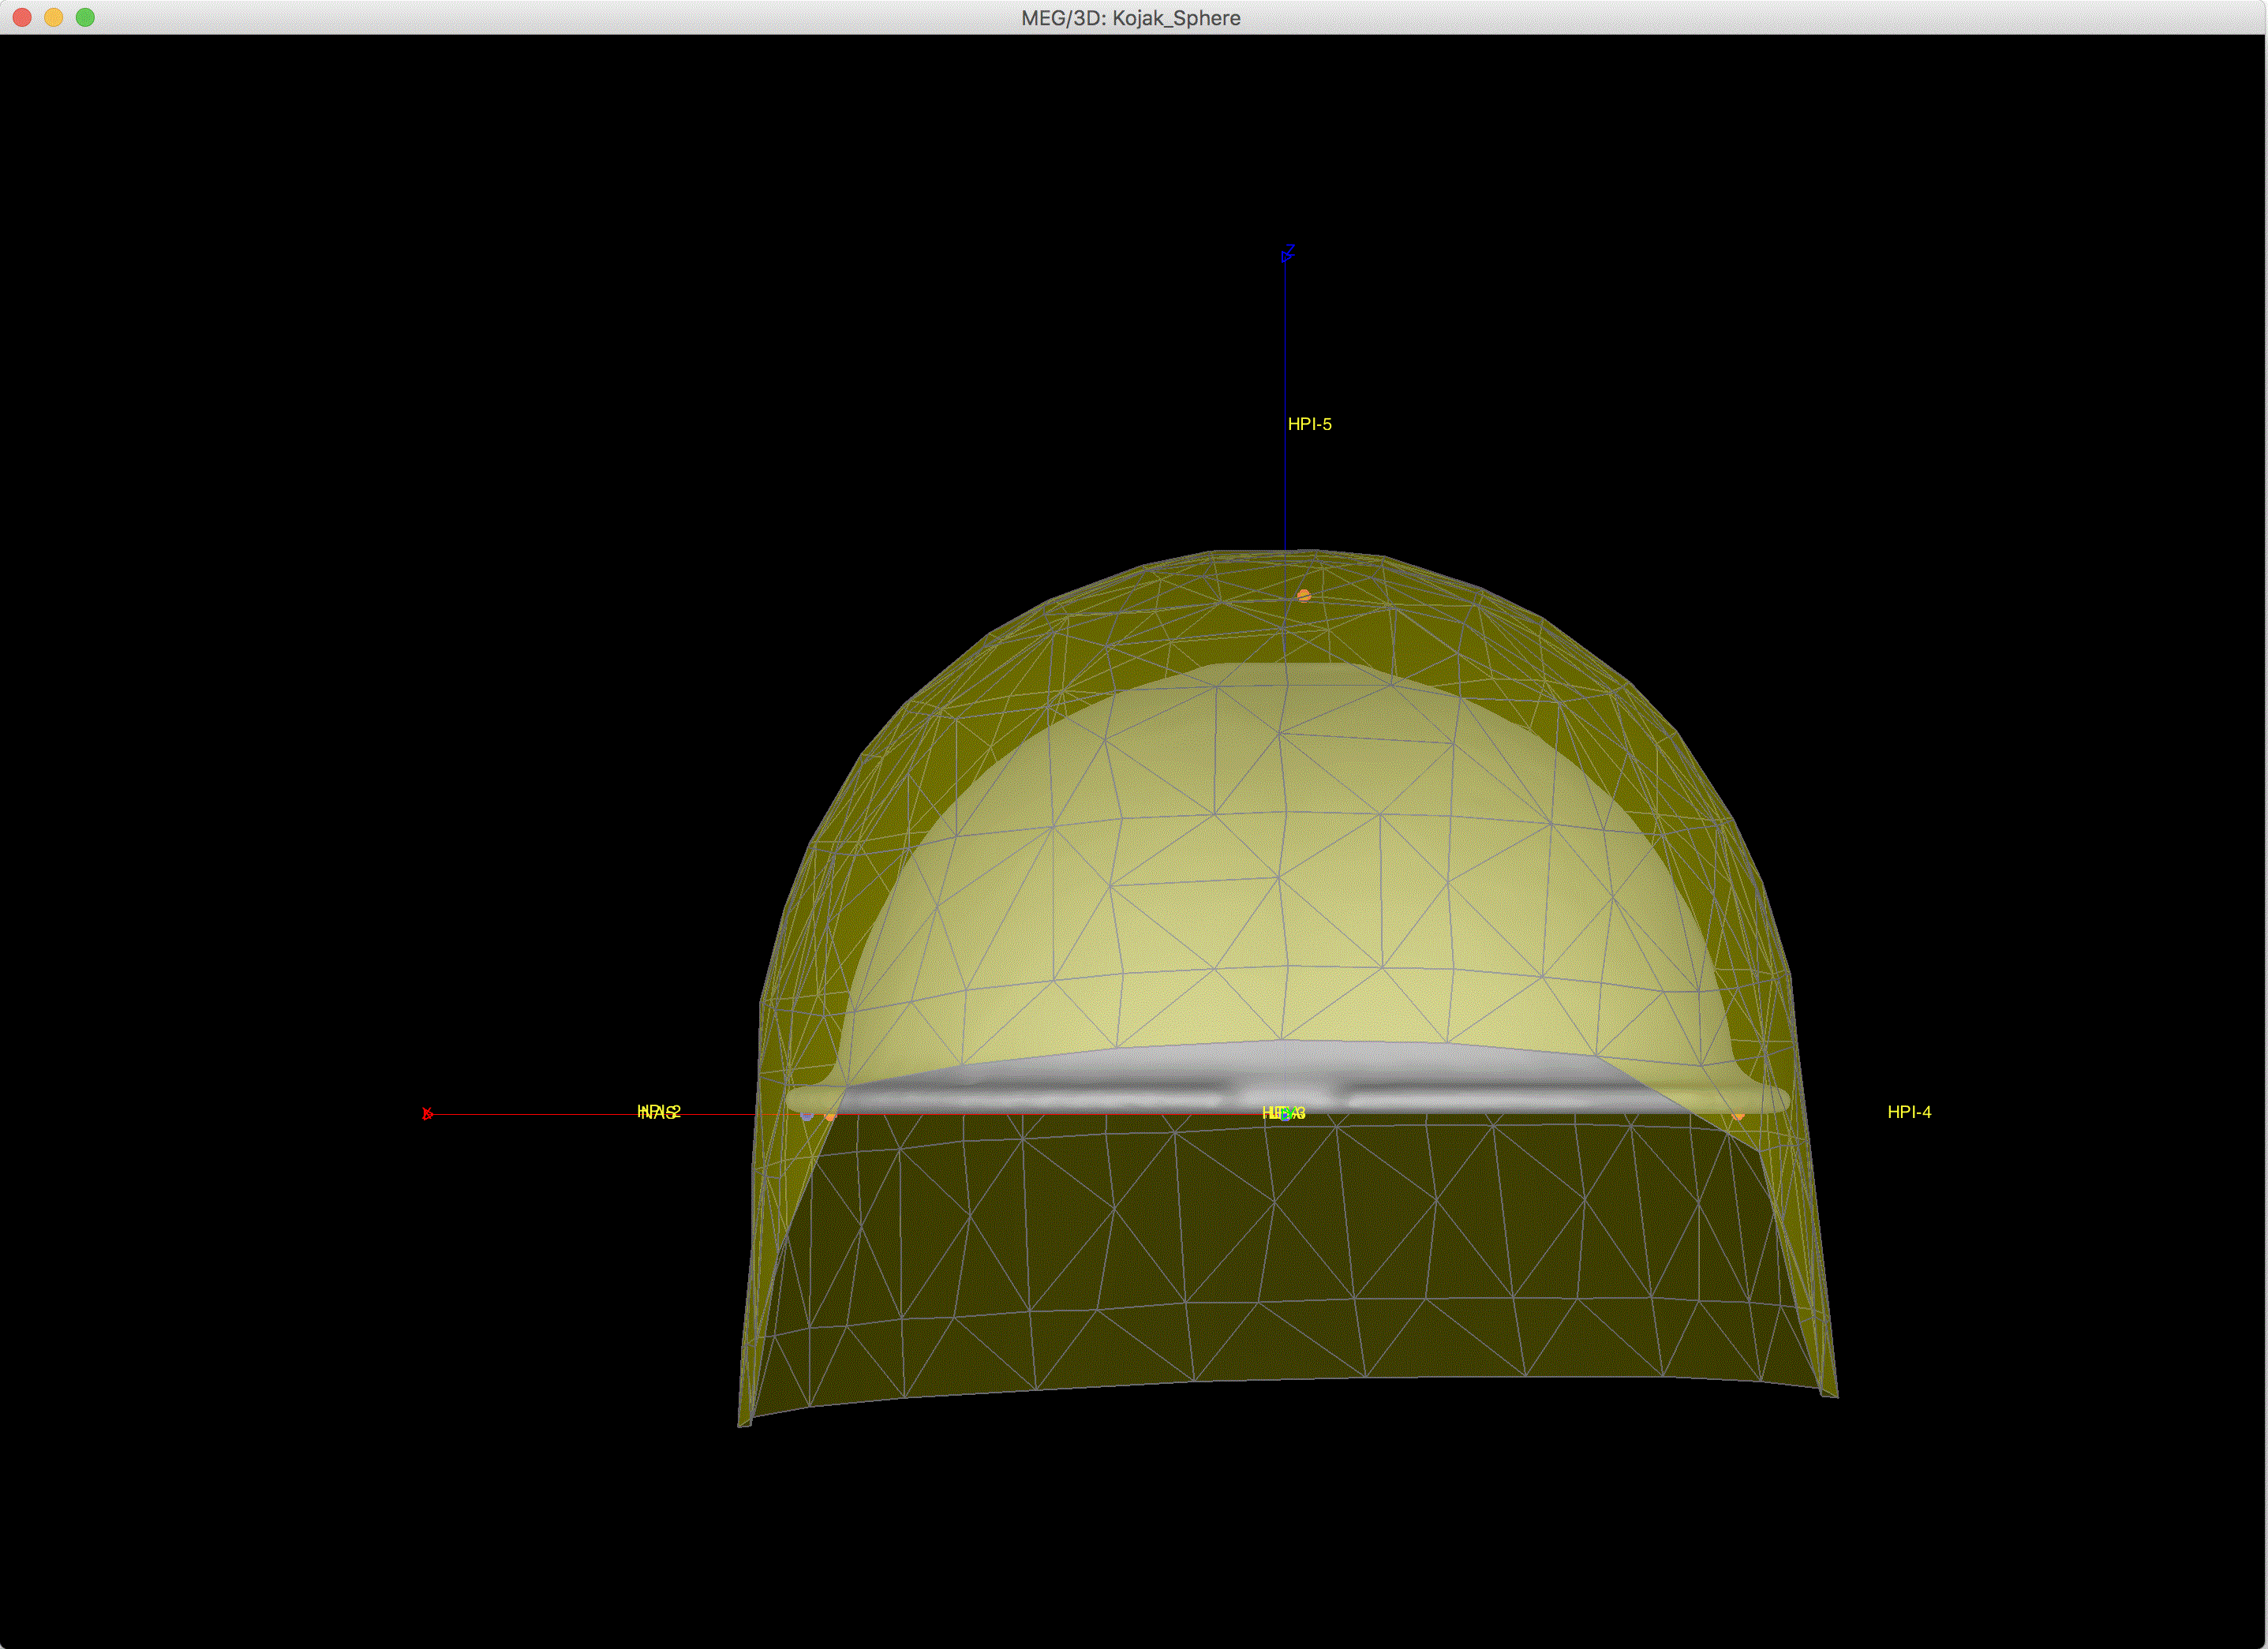Close the MEG/3D window
2268x1649 pixels.
22,17
